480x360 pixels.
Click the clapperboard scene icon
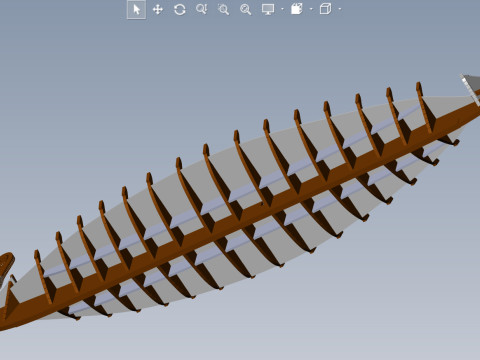(297, 9)
